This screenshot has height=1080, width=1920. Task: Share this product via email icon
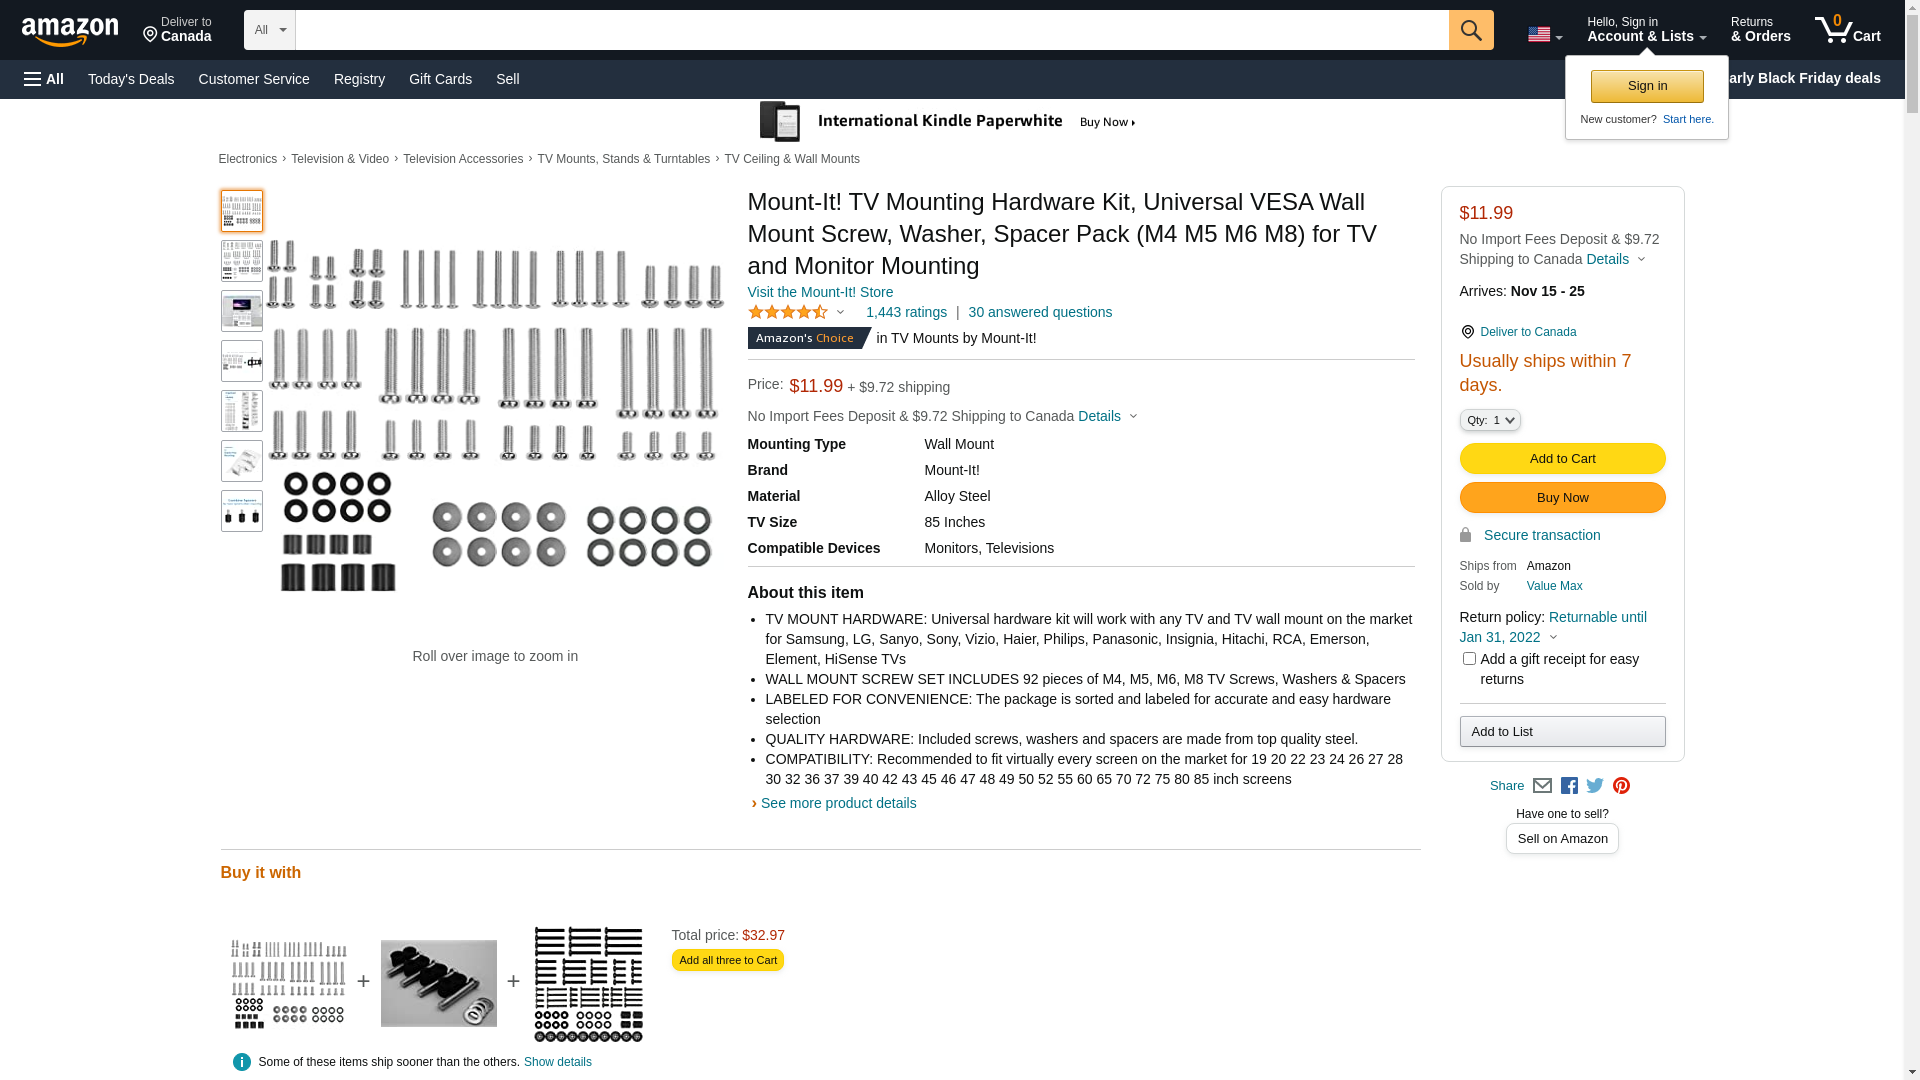coord(1542,786)
